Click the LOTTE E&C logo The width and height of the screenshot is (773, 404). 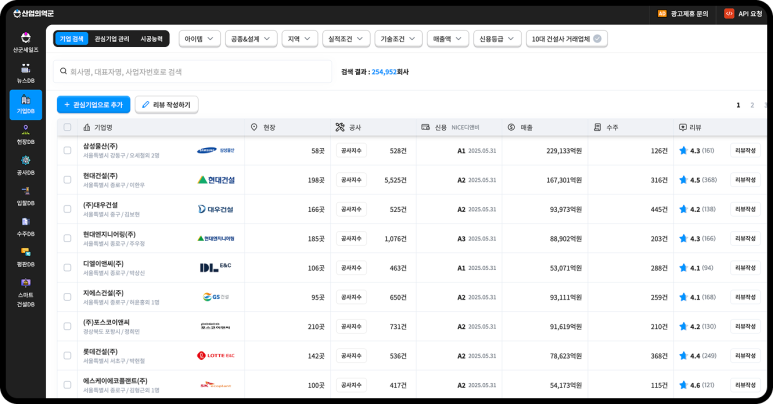216,355
